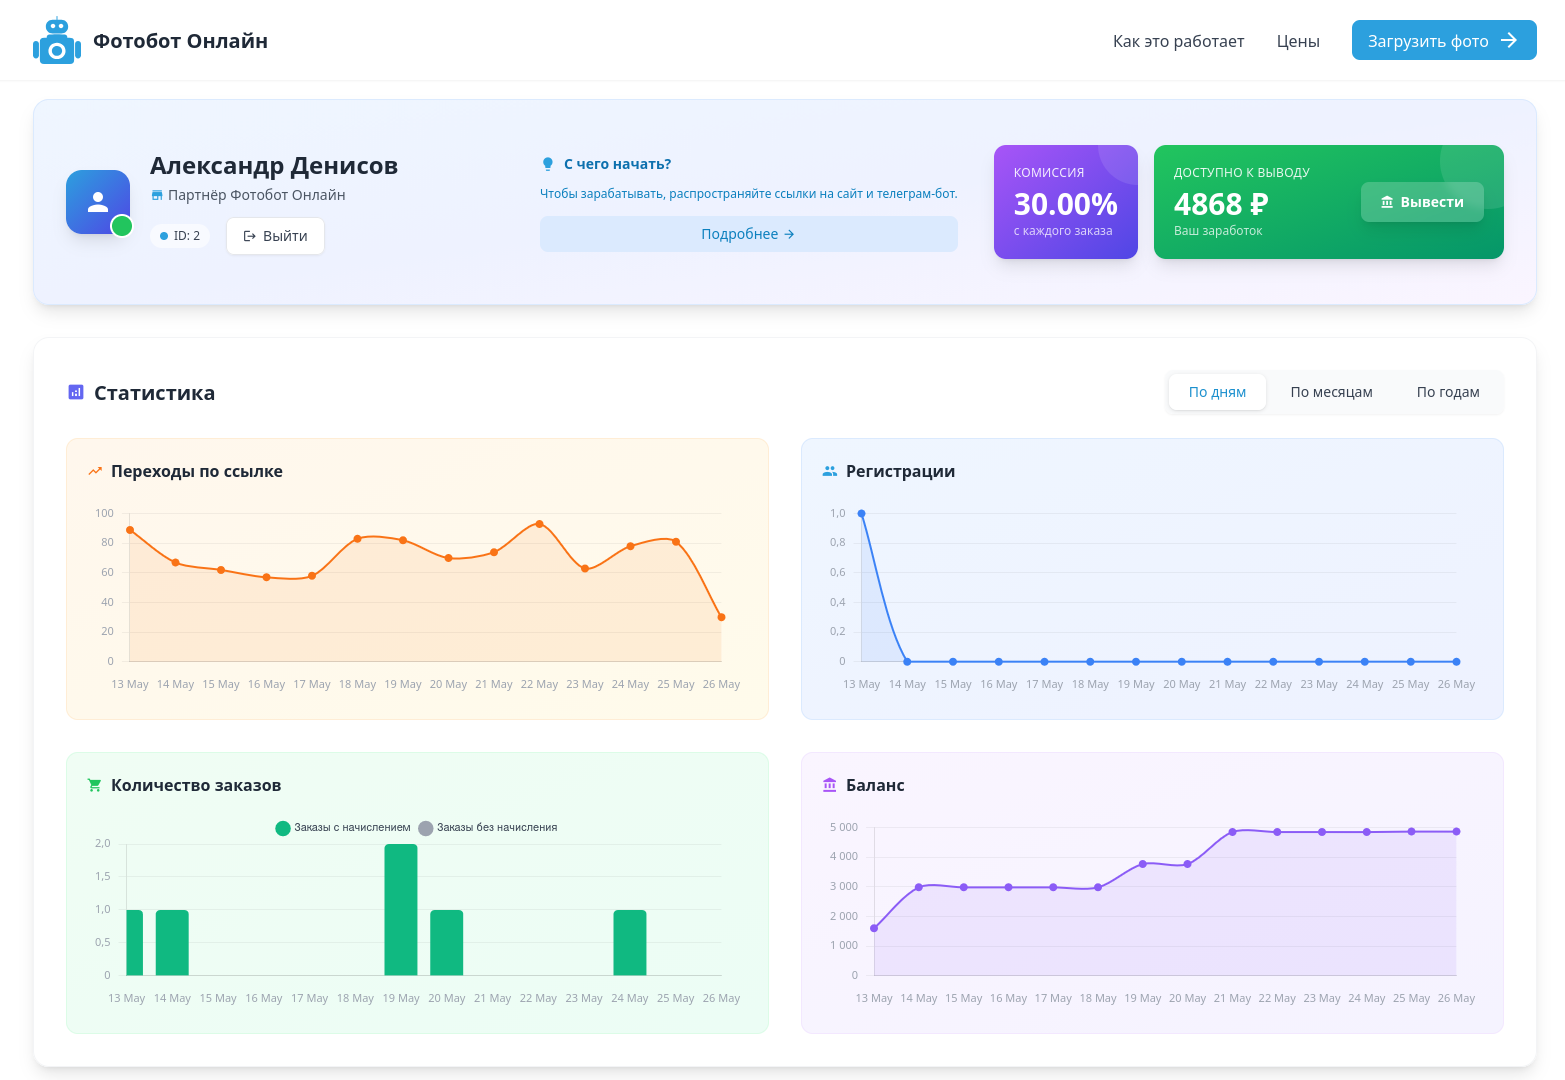The height and width of the screenshot is (1080, 1565).
Task: Click the Фотобот robot logo icon
Action: point(57,41)
